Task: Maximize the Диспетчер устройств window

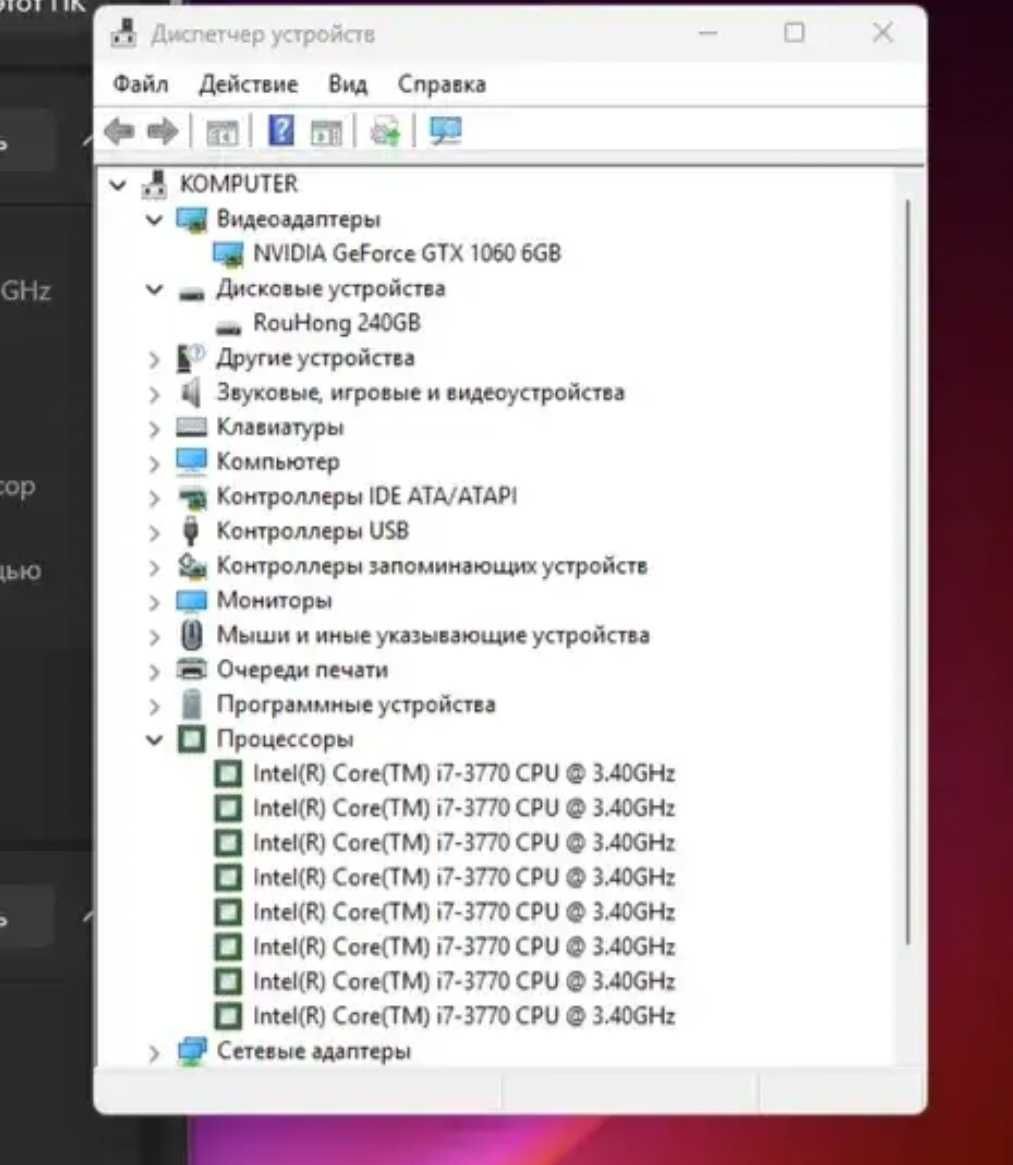Action: tap(794, 33)
